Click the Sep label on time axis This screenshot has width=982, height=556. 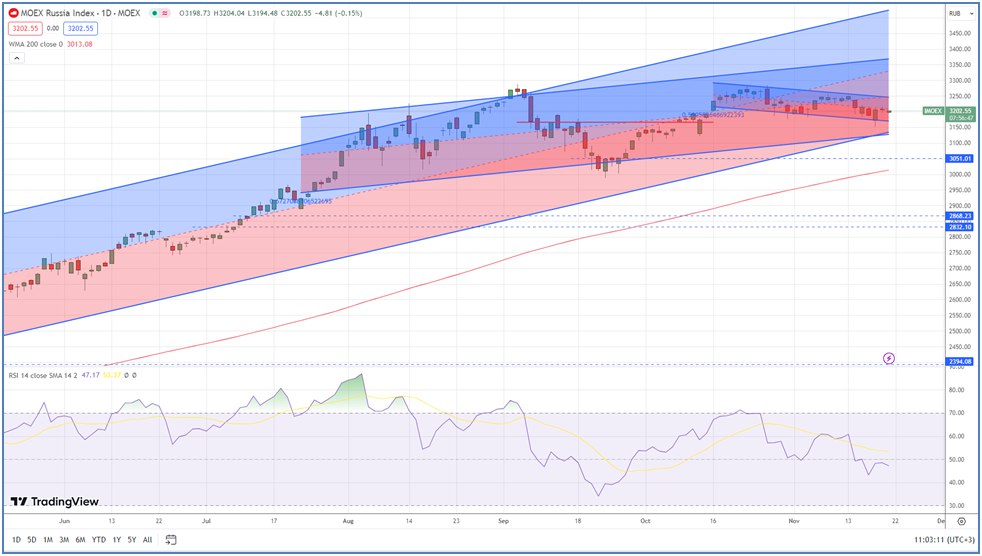[x=504, y=521]
